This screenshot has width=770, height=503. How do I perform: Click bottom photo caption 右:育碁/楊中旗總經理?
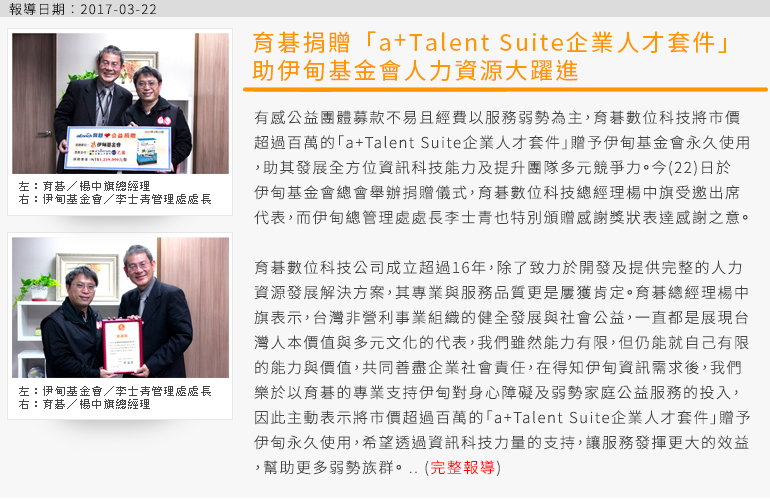[x=84, y=404]
